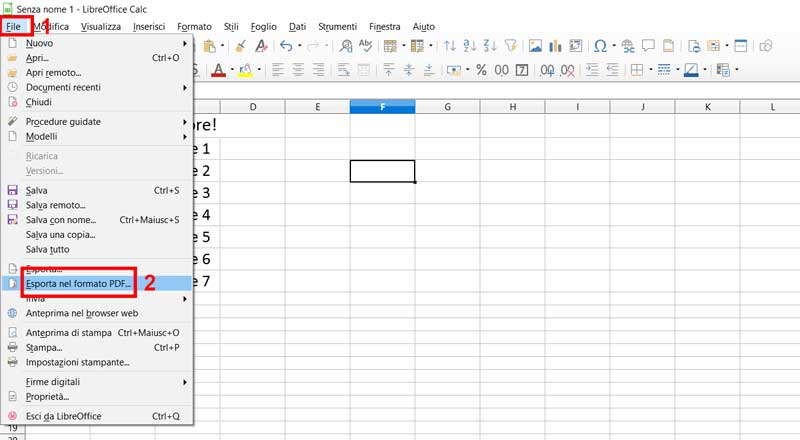Toggle the Wrap Text icon
The image size is (800, 440).
(343, 70)
